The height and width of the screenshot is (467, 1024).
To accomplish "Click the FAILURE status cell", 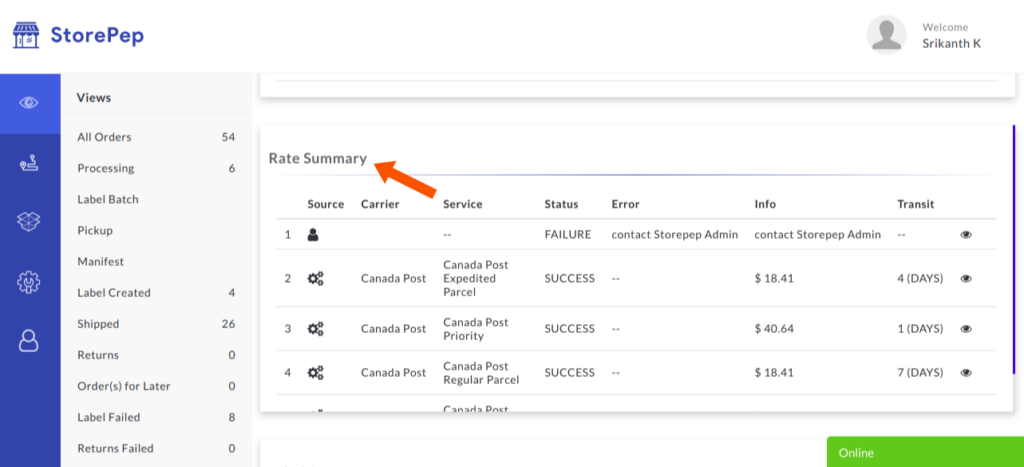I will tap(568, 234).
